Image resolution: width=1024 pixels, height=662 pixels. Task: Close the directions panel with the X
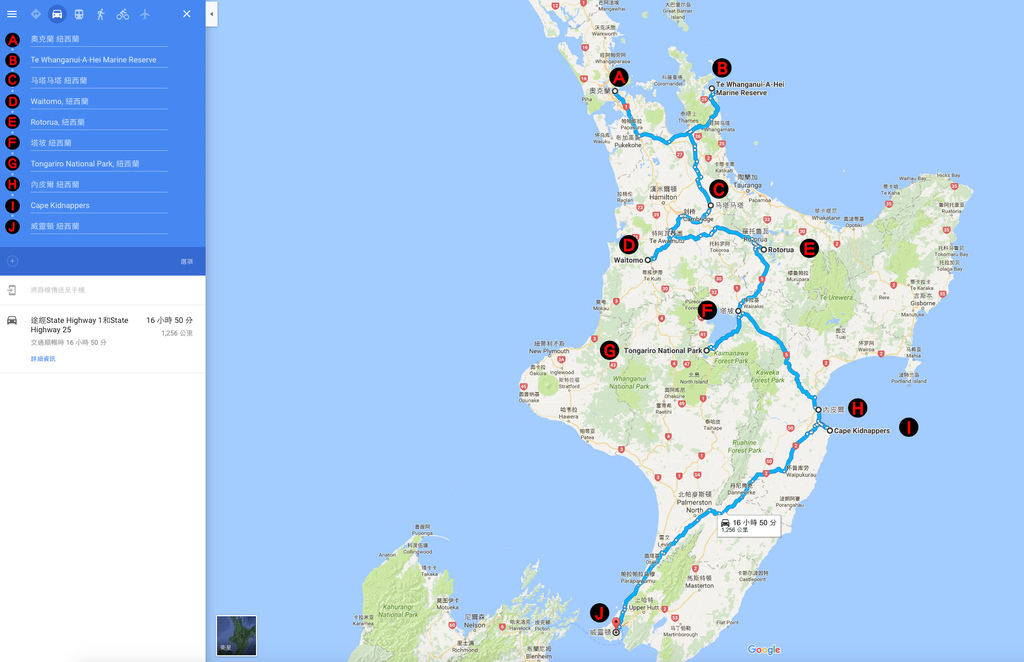tap(187, 14)
